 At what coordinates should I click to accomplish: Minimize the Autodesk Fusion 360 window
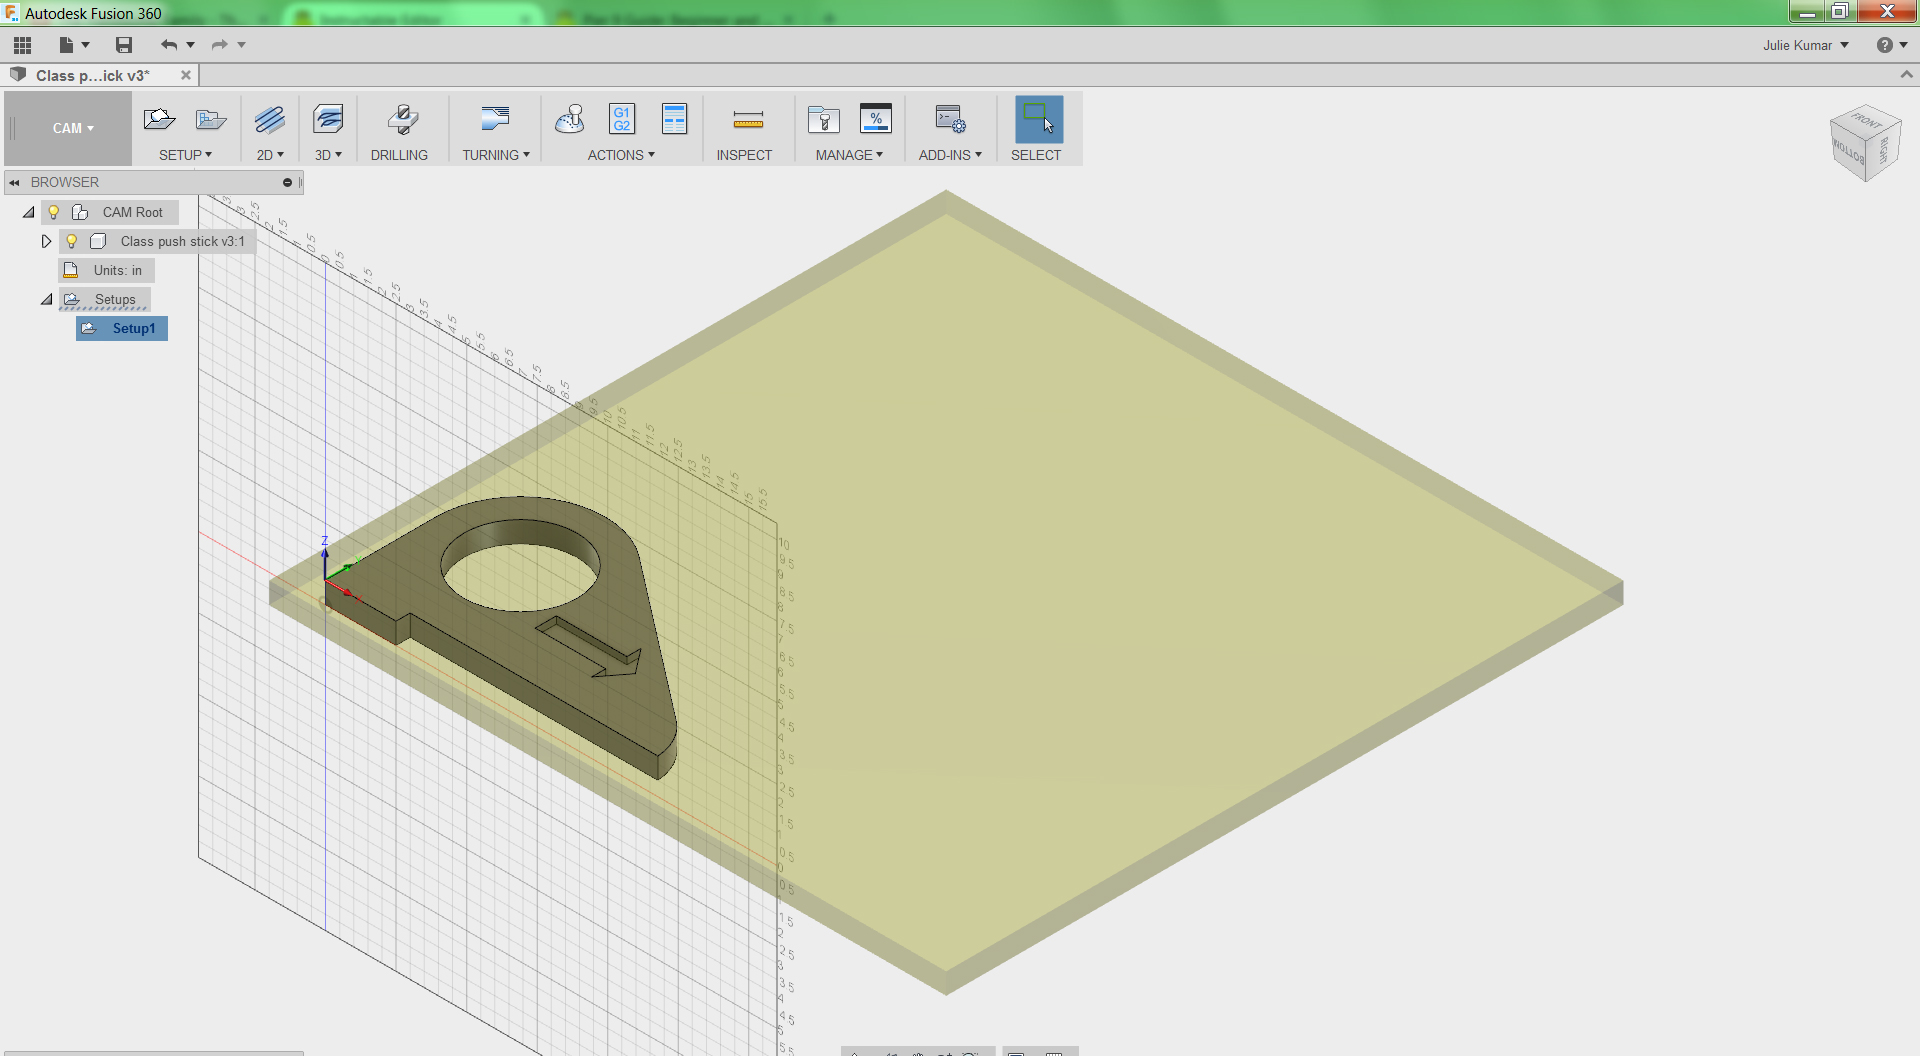(1806, 12)
